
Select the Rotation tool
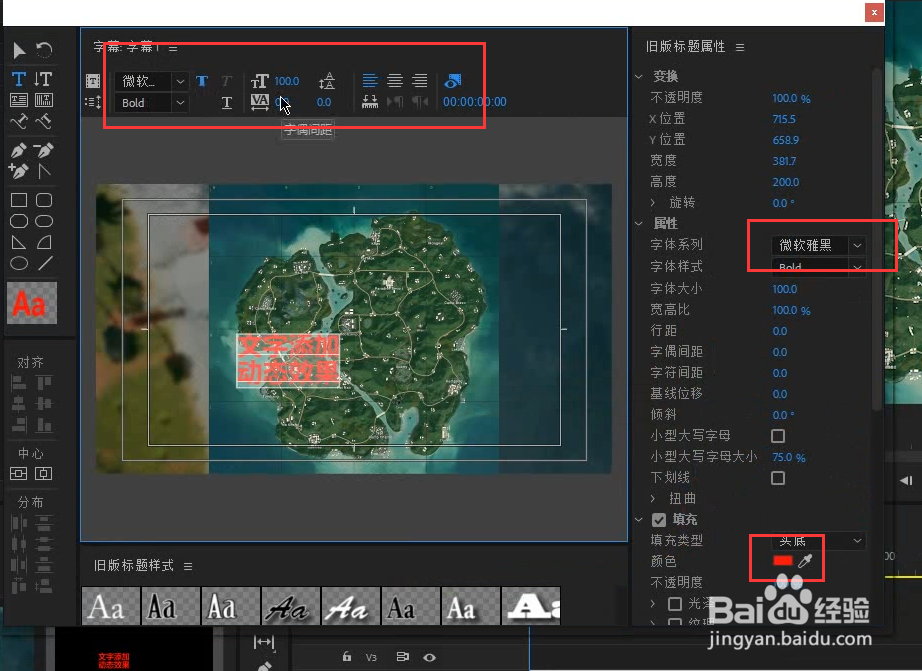tap(44, 50)
